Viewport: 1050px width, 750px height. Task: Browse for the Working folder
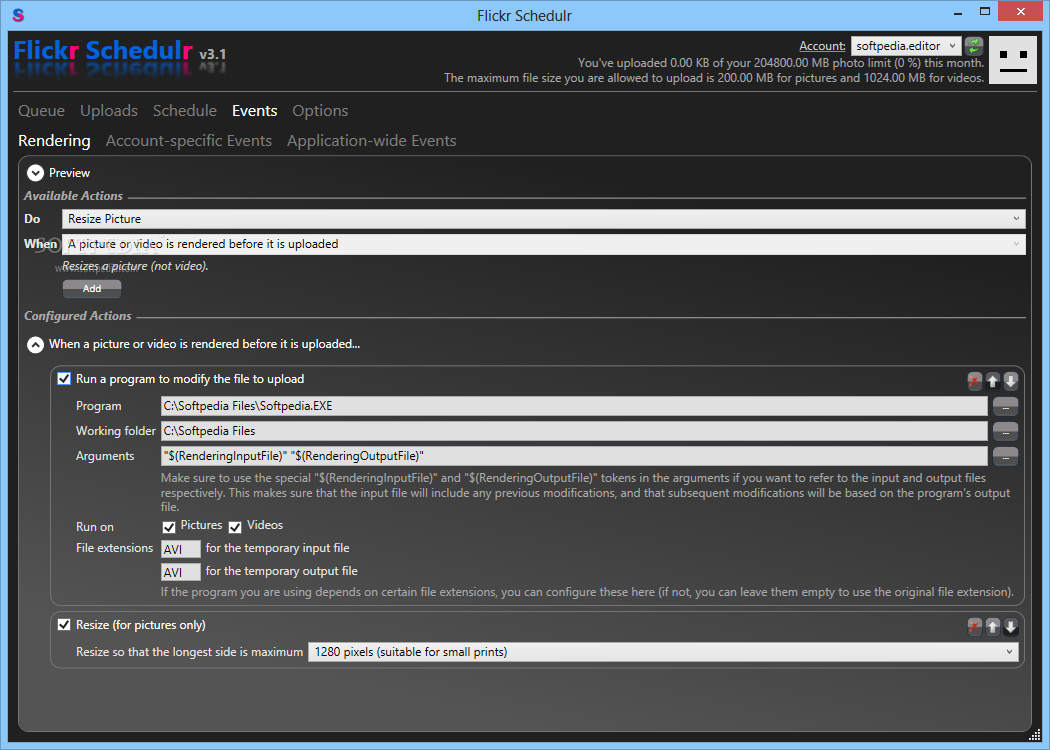[1005, 431]
